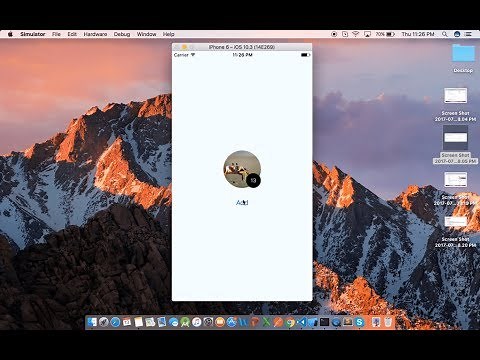This screenshot has width=480, height=360.
Task: Click the Thu 11:26 PM clock
Action: tap(418, 34)
